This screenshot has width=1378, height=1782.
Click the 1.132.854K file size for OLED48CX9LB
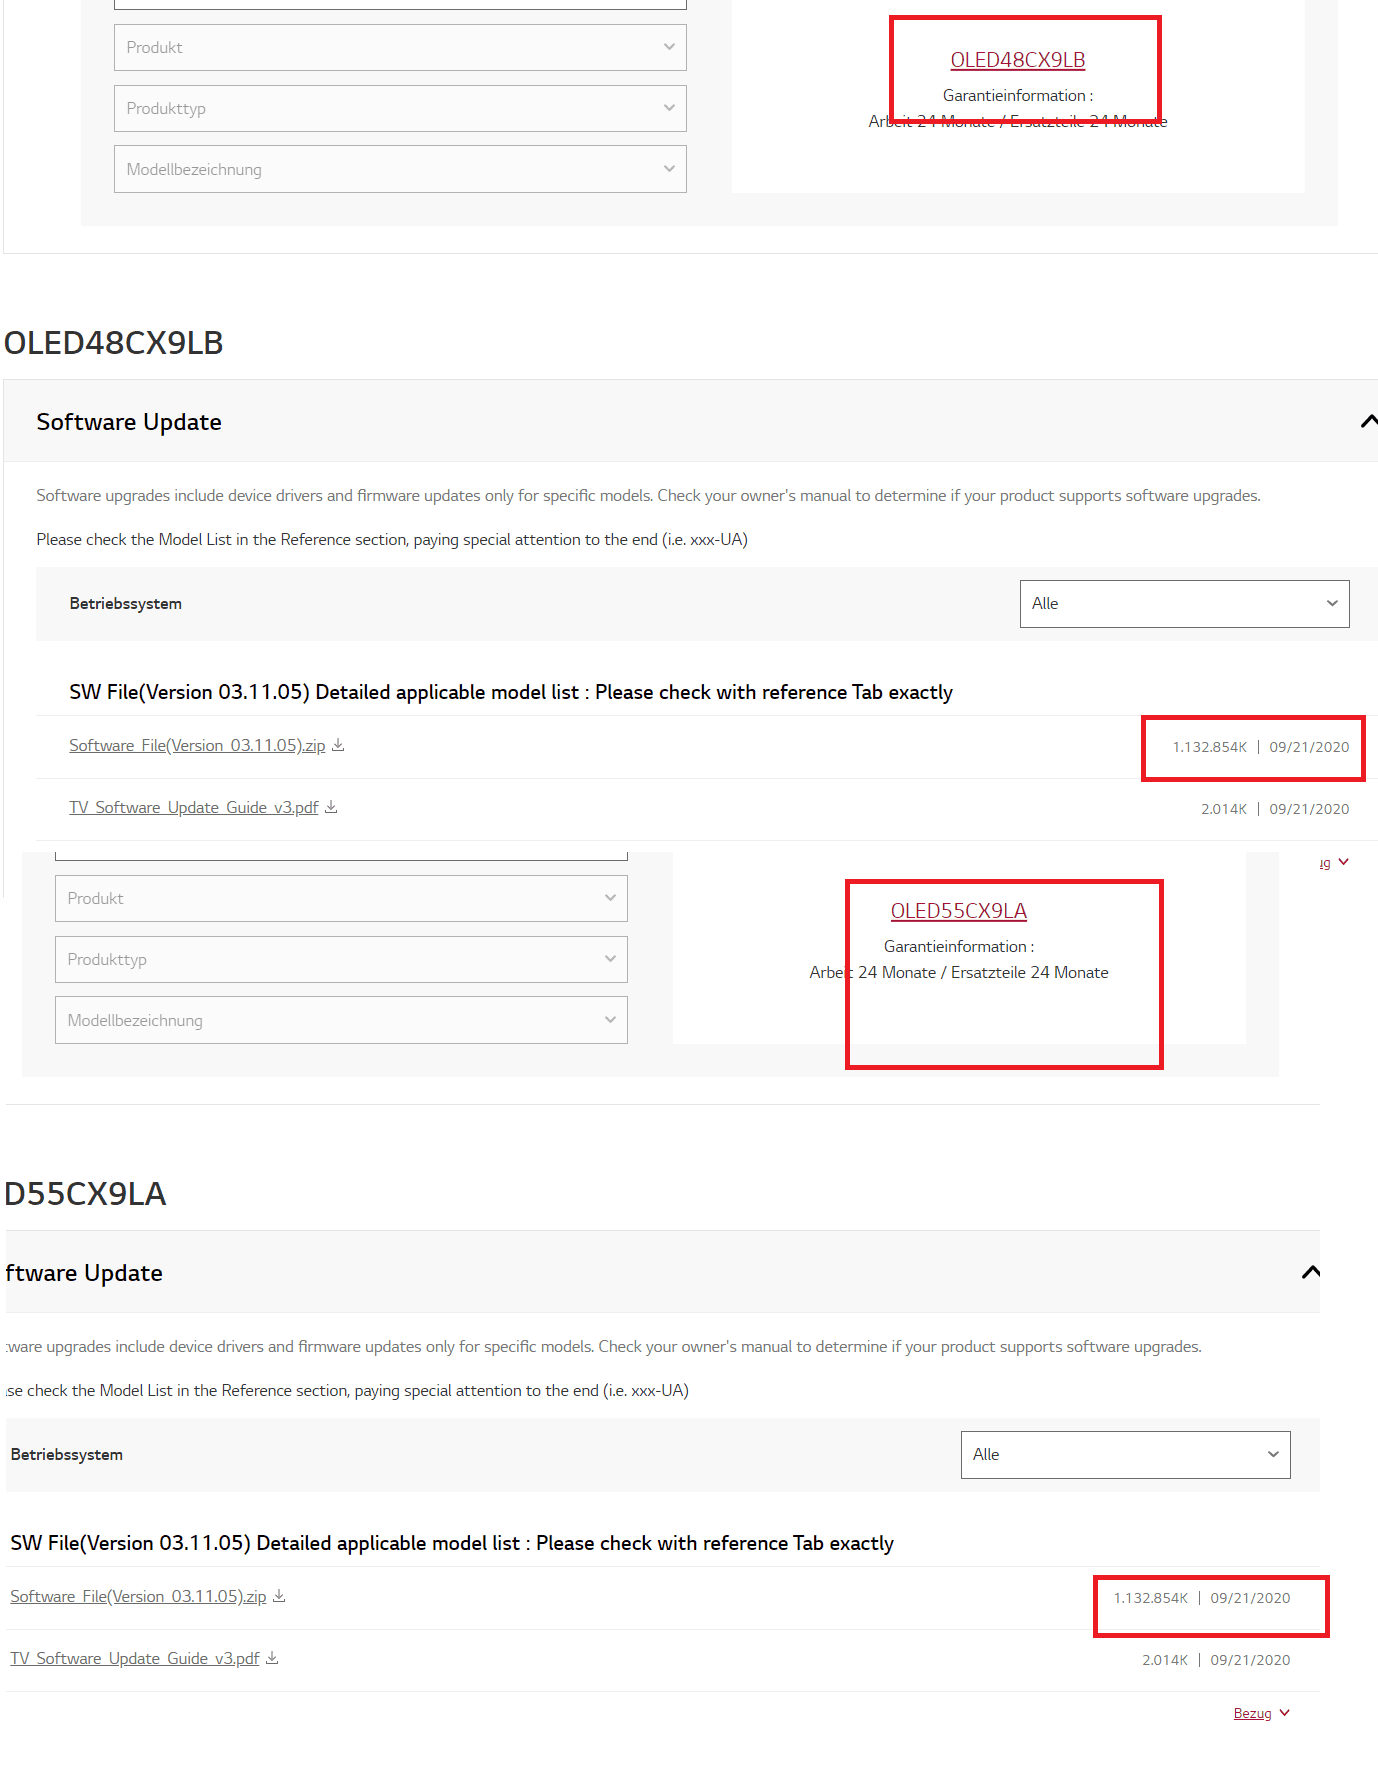[x=1210, y=747]
